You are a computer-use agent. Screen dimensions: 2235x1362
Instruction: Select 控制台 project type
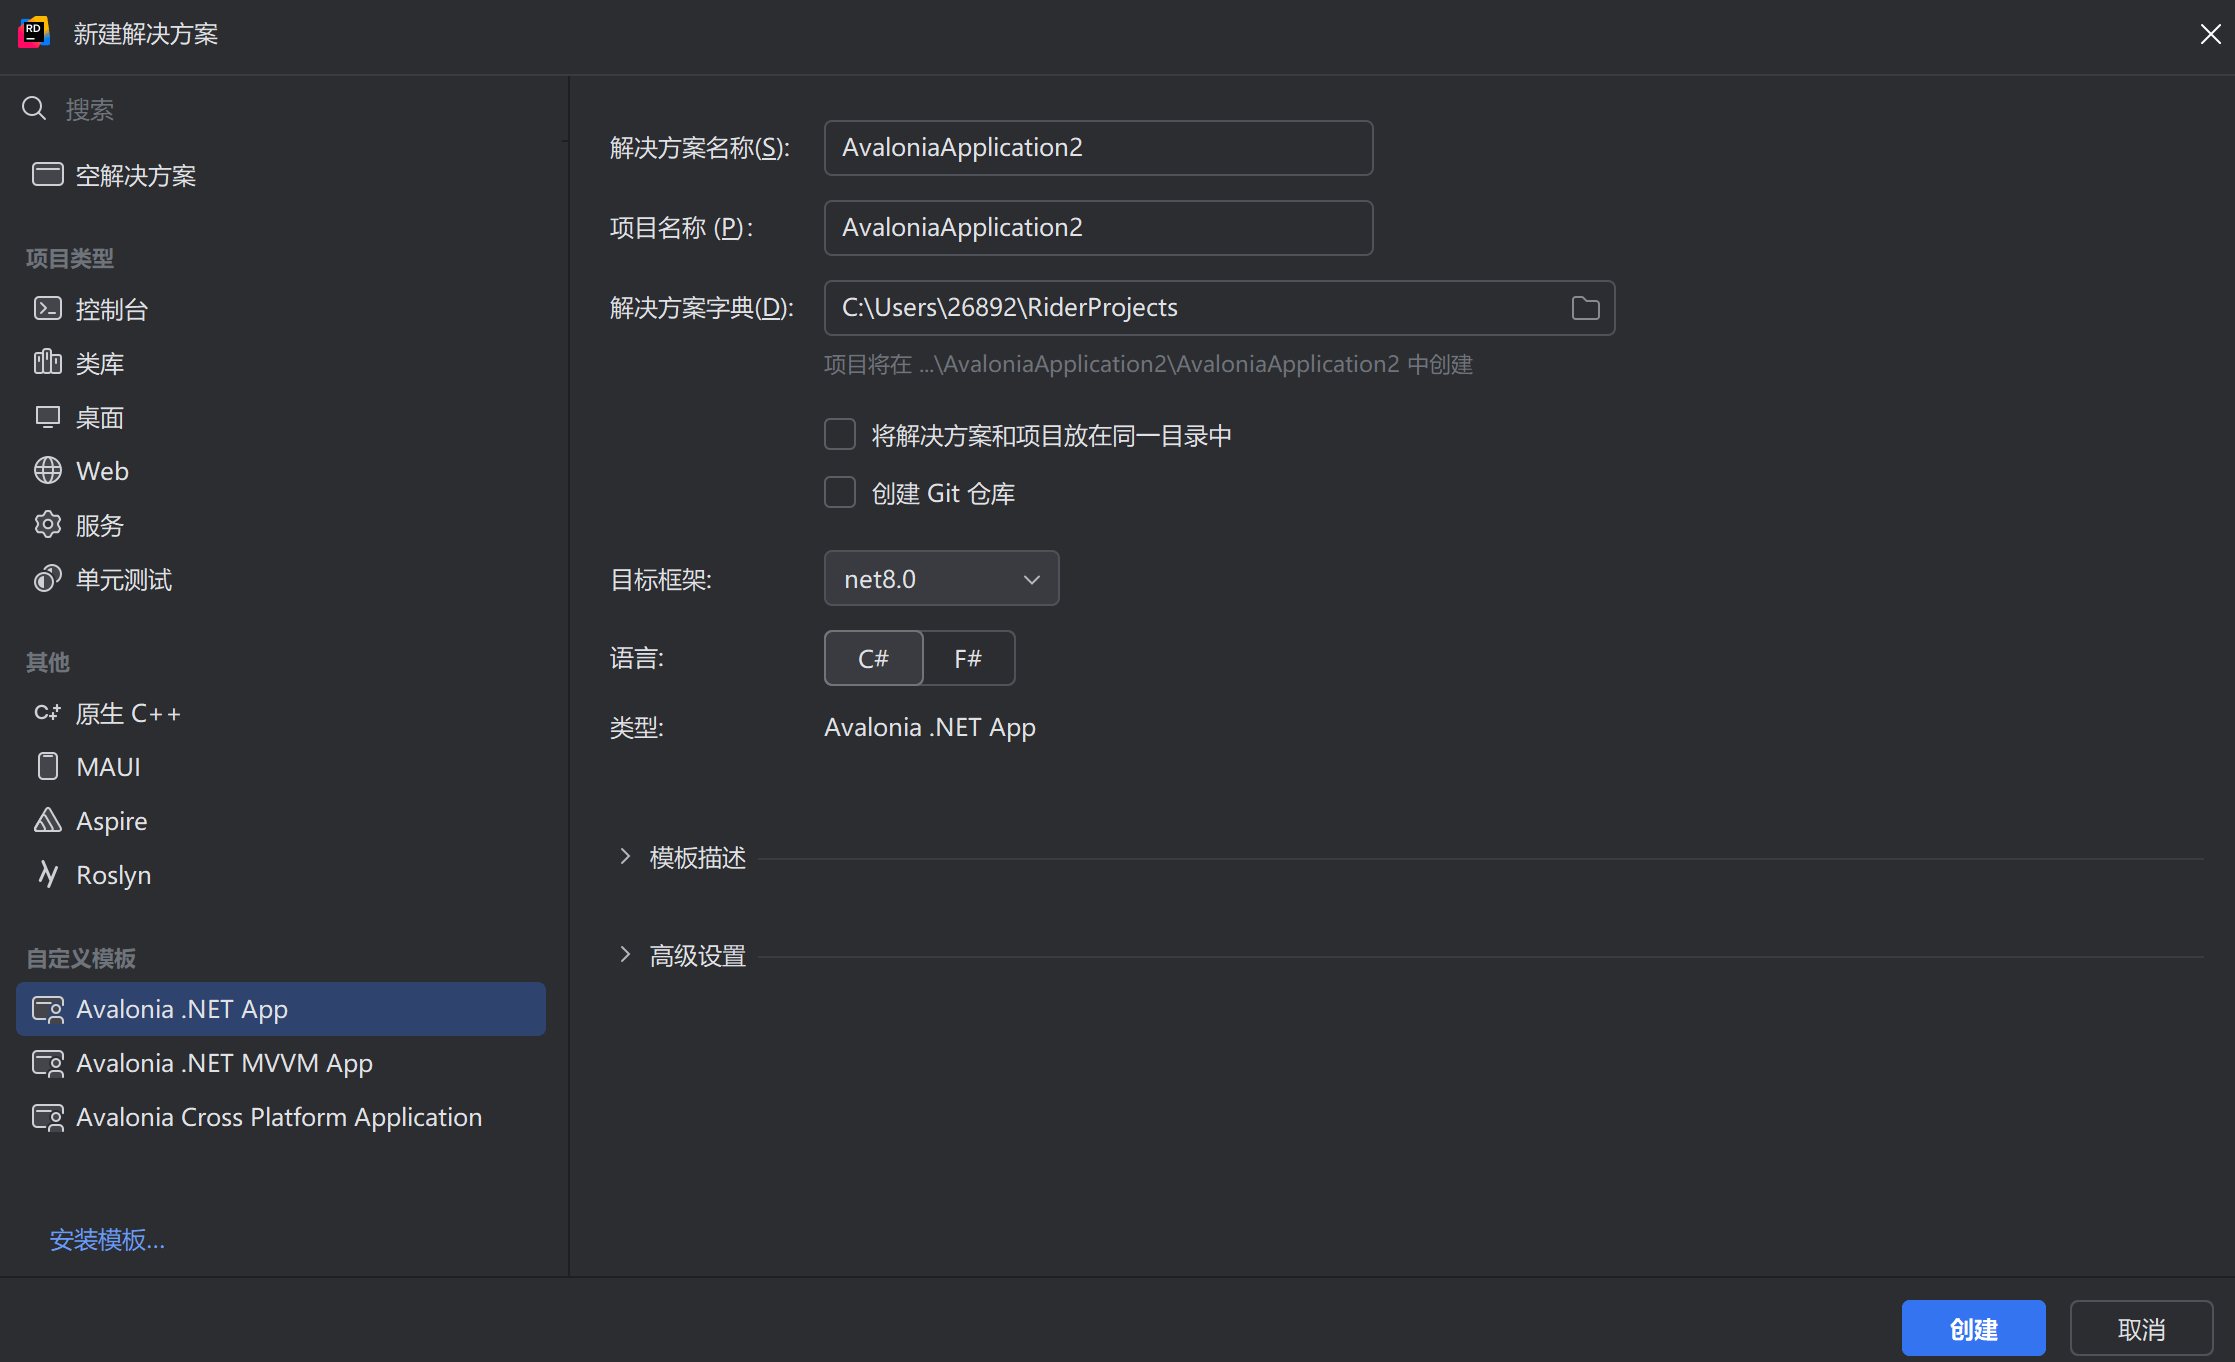click(x=281, y=309)
